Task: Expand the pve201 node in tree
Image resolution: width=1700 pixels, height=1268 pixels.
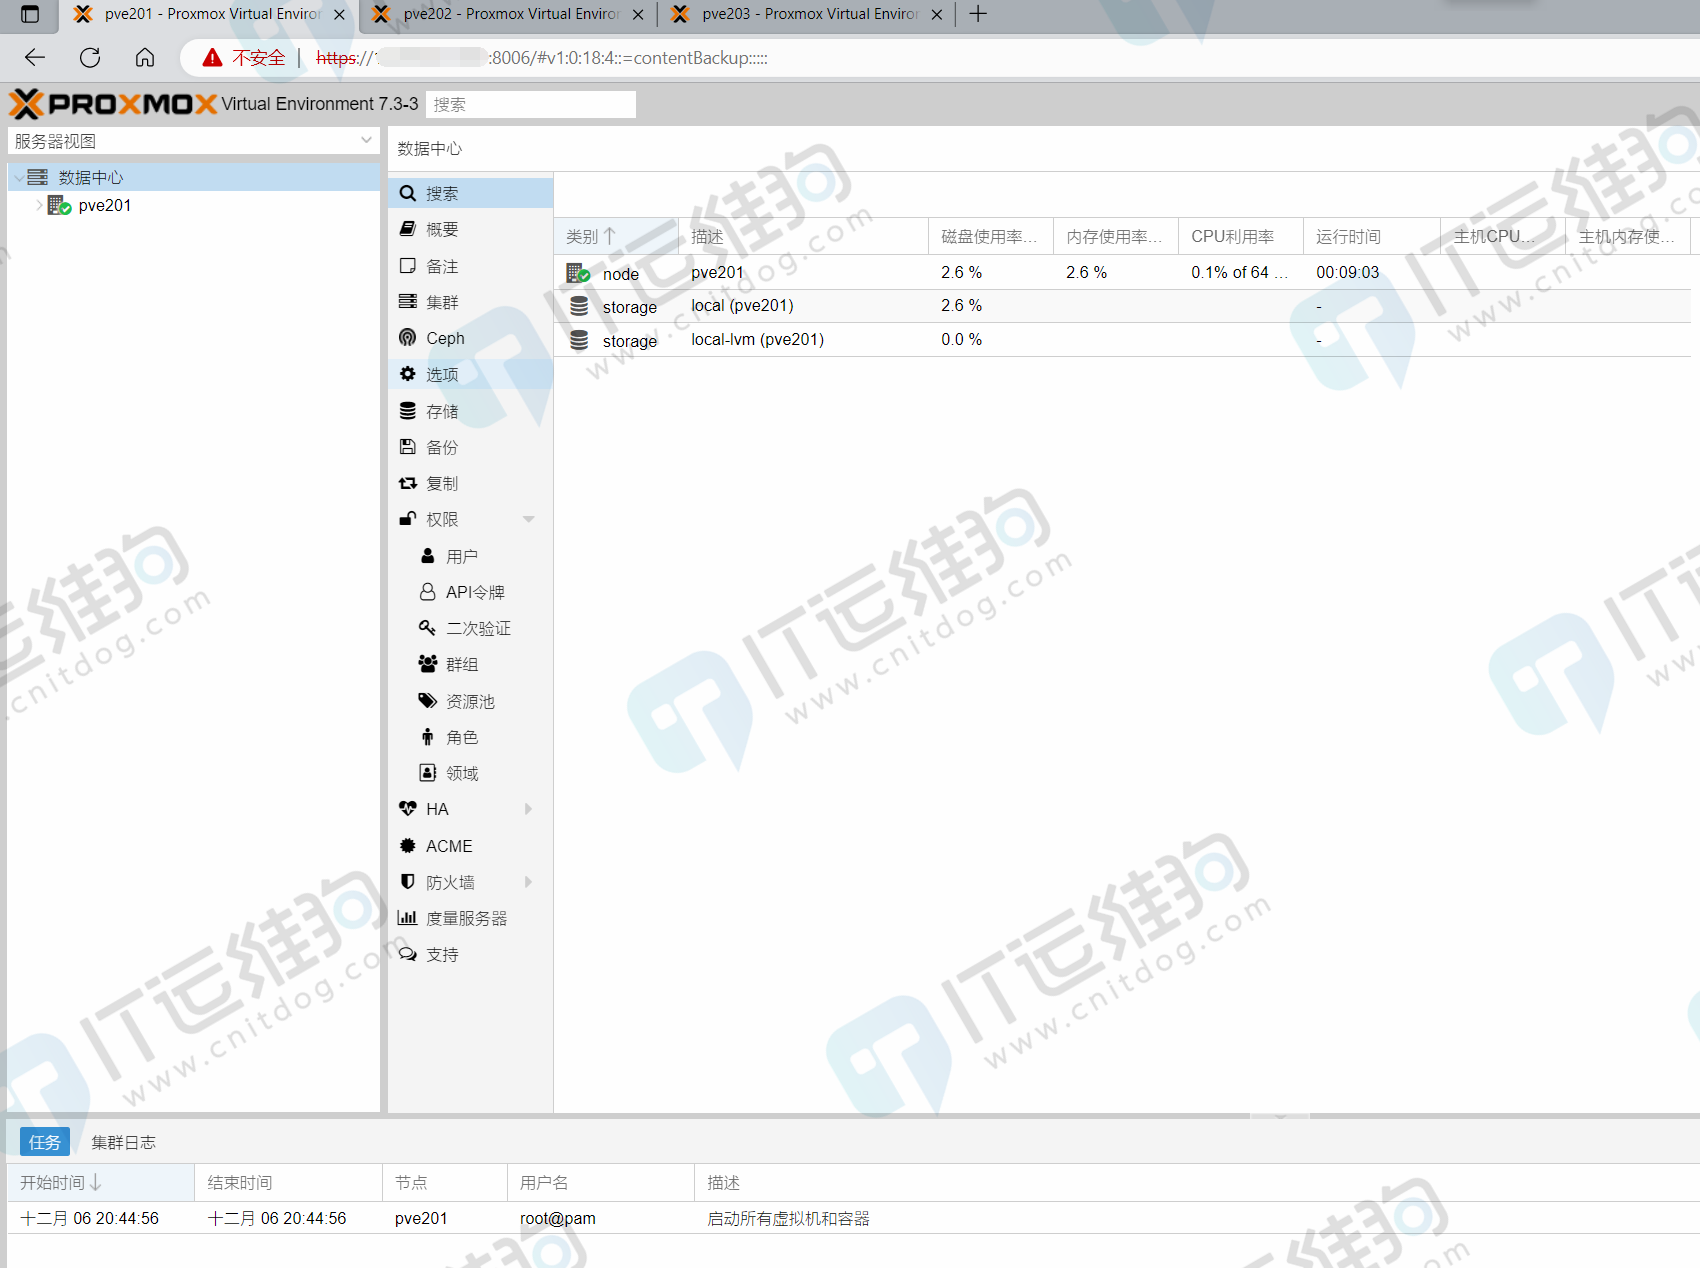Action: [x=39, y=205]
